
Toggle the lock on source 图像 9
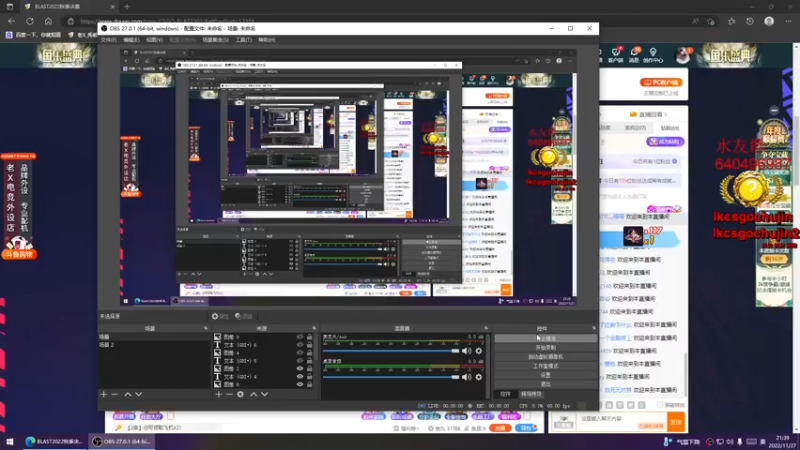tap(309, 337)
